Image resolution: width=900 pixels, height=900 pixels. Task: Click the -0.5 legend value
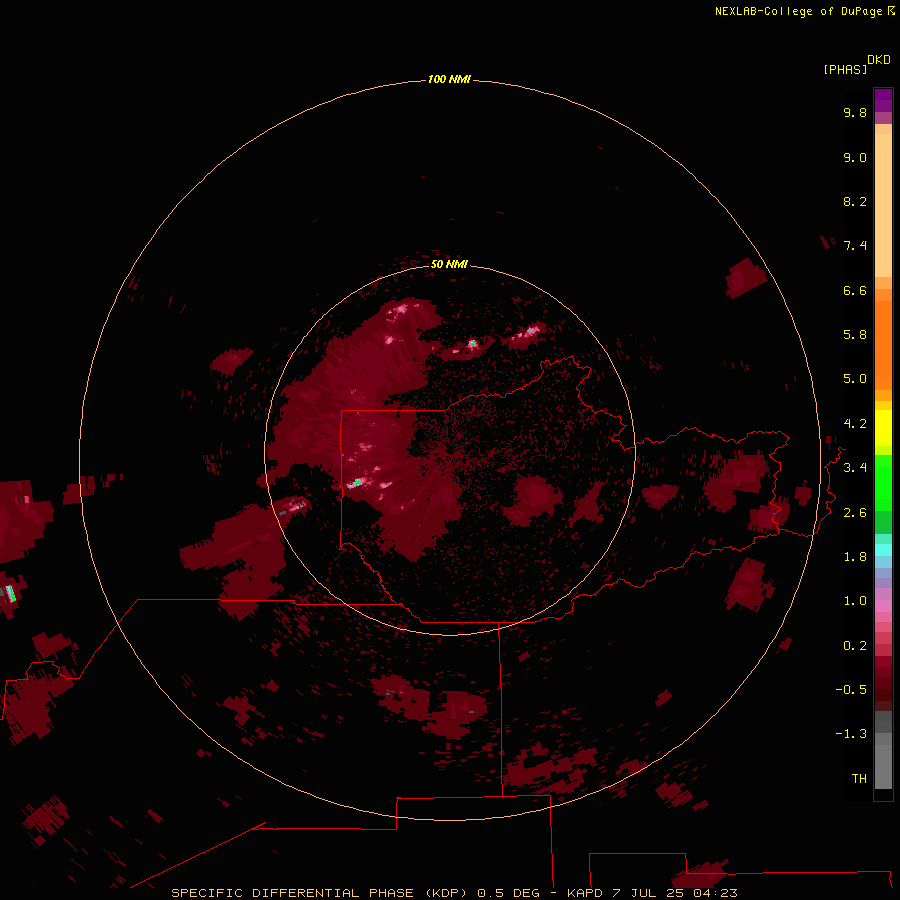[851, 690]
